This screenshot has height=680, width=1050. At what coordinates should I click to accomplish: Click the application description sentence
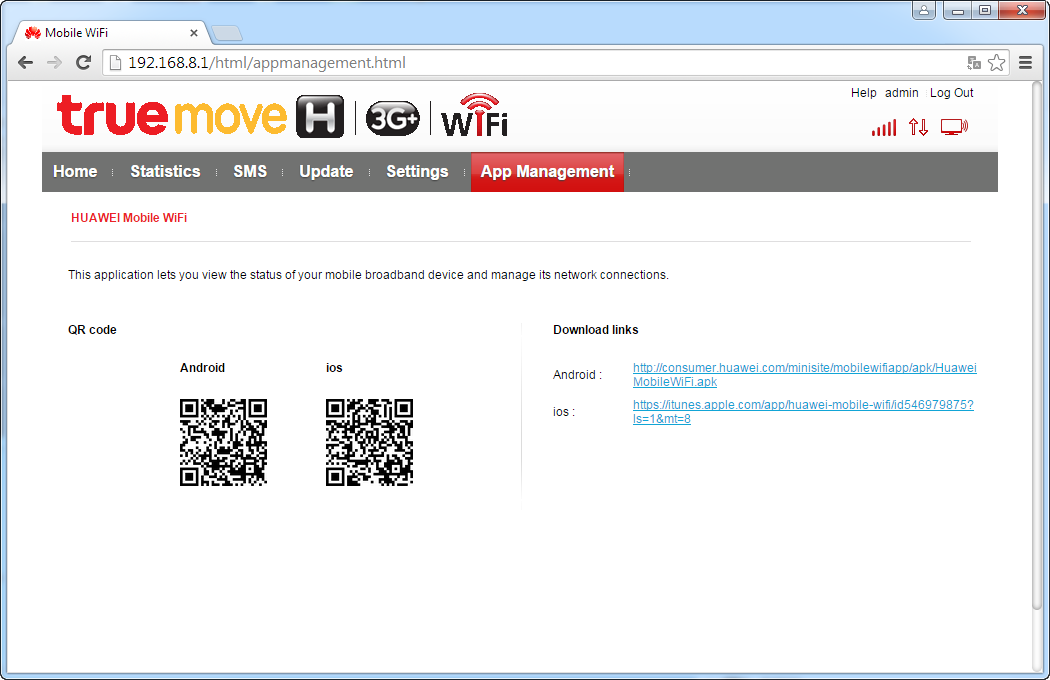[x=368, y=275]
